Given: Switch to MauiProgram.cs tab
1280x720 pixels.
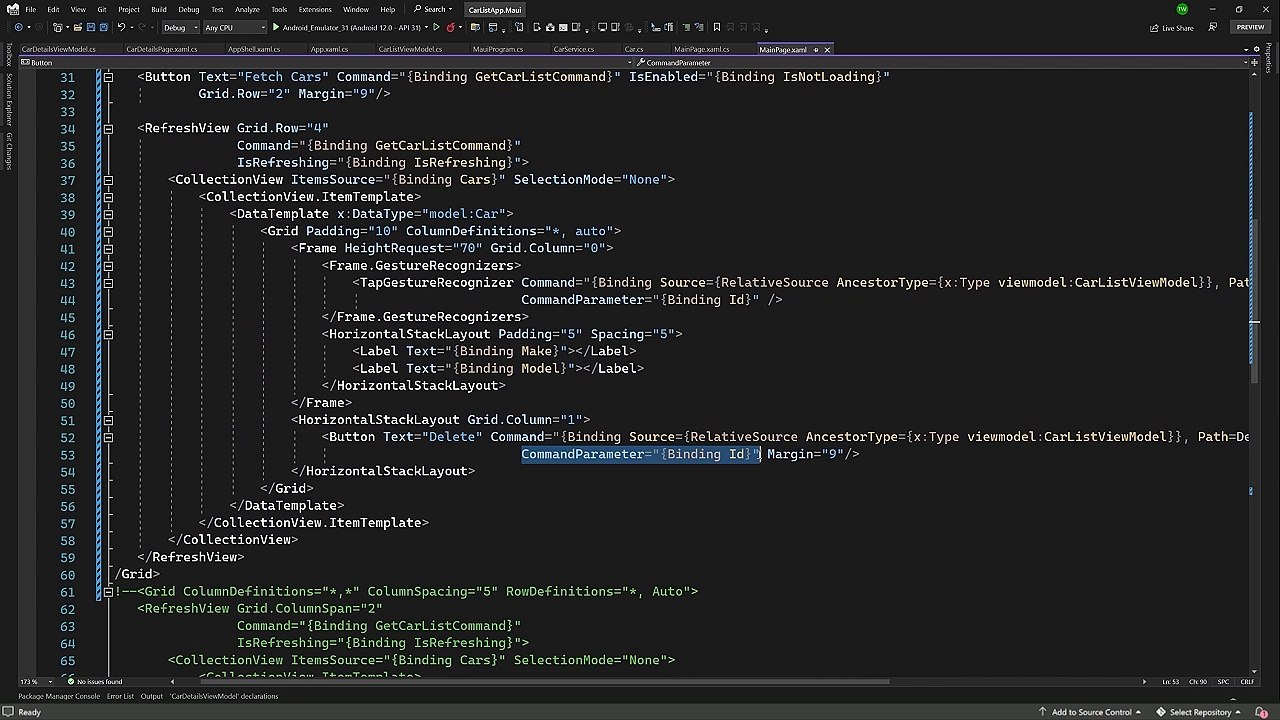Looking at the screenshot, I should click(497, 49).
